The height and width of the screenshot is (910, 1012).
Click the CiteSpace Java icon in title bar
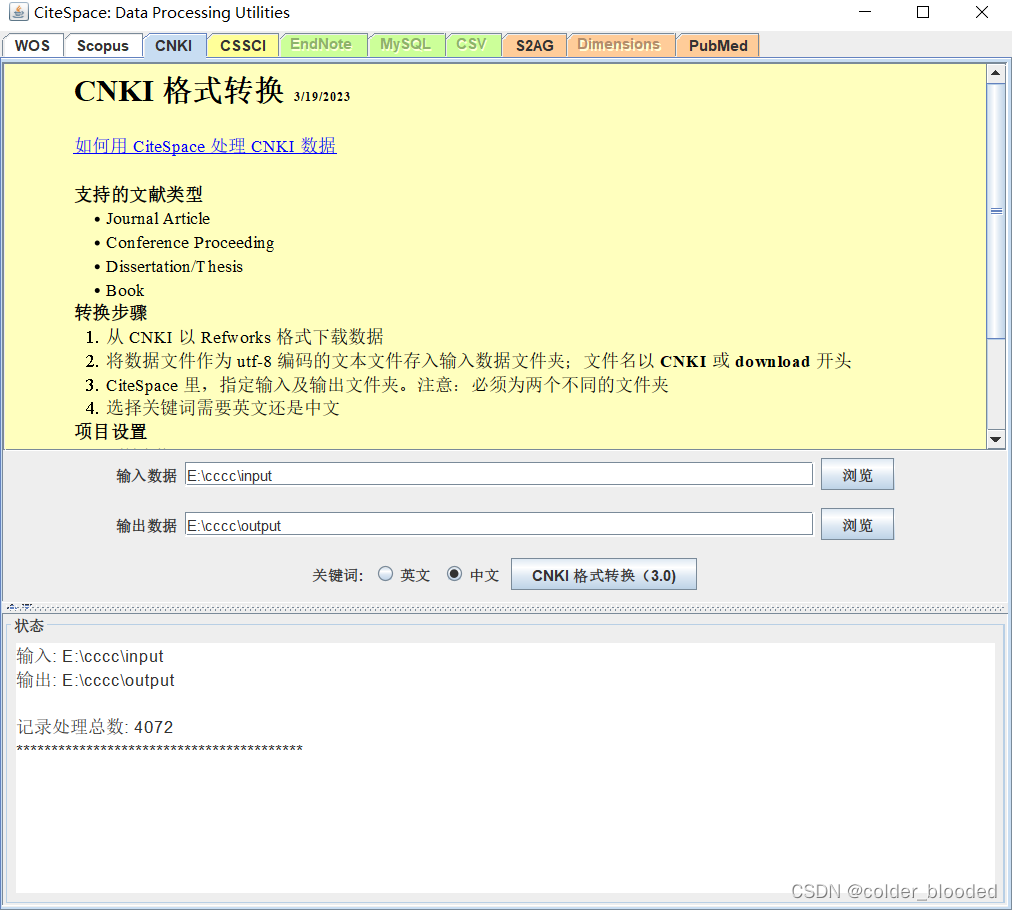coord(18,12)
